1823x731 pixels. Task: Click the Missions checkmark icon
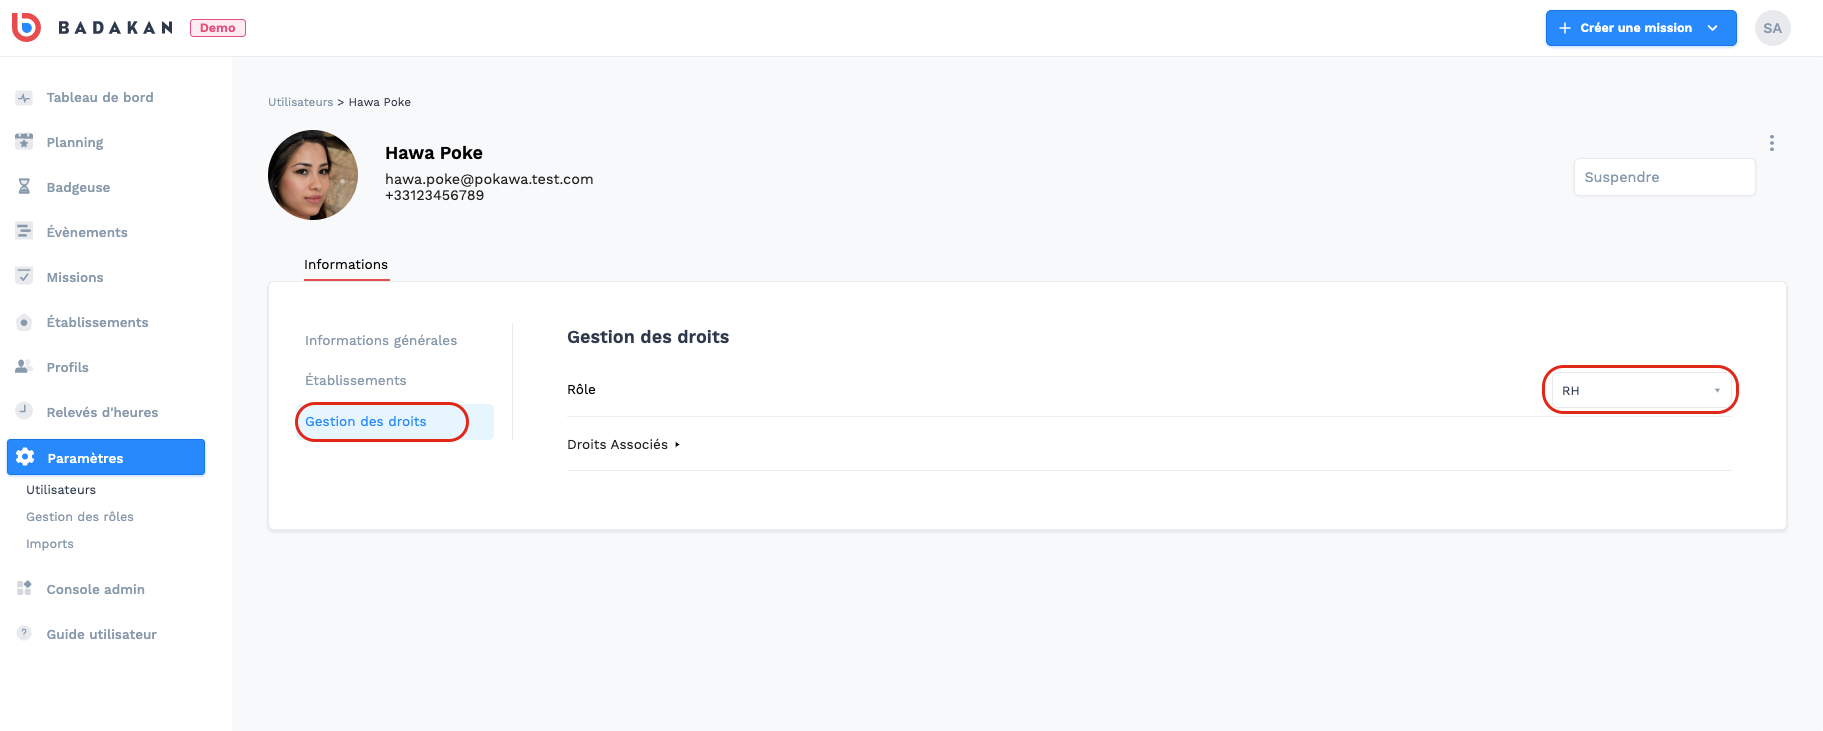(x=24, y=276)
